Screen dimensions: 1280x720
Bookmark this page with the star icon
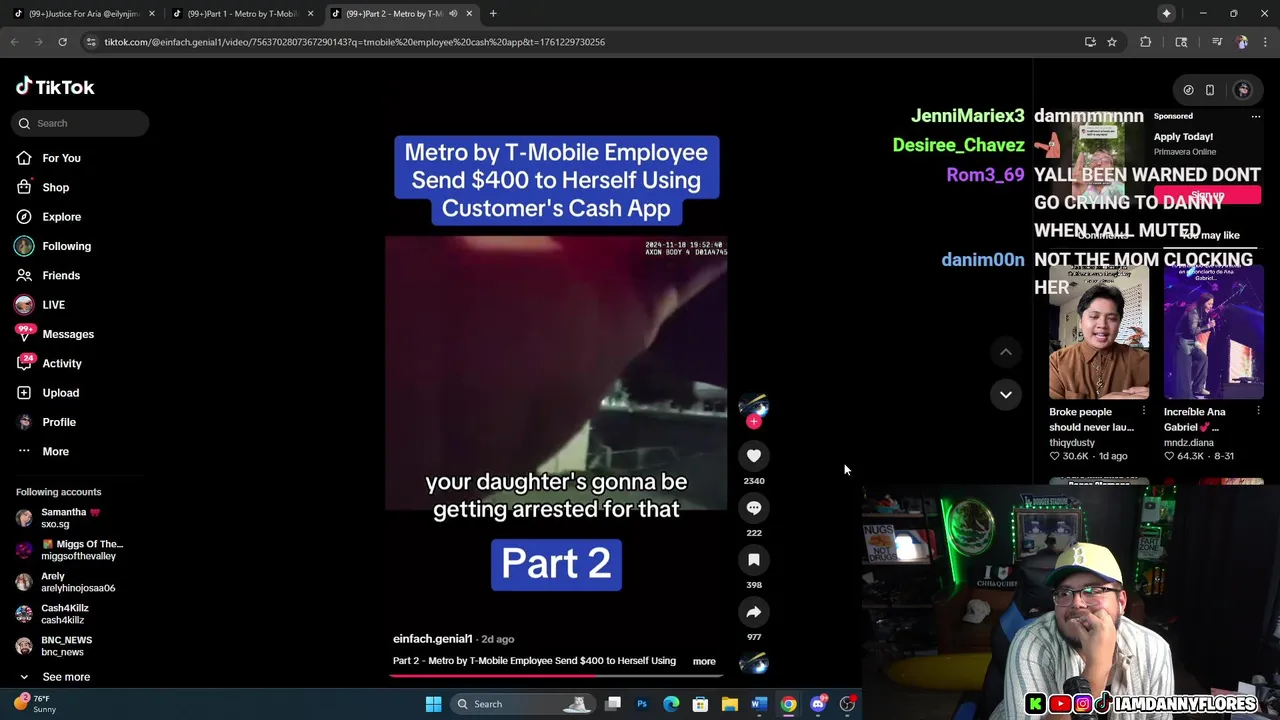[1112, 42]
